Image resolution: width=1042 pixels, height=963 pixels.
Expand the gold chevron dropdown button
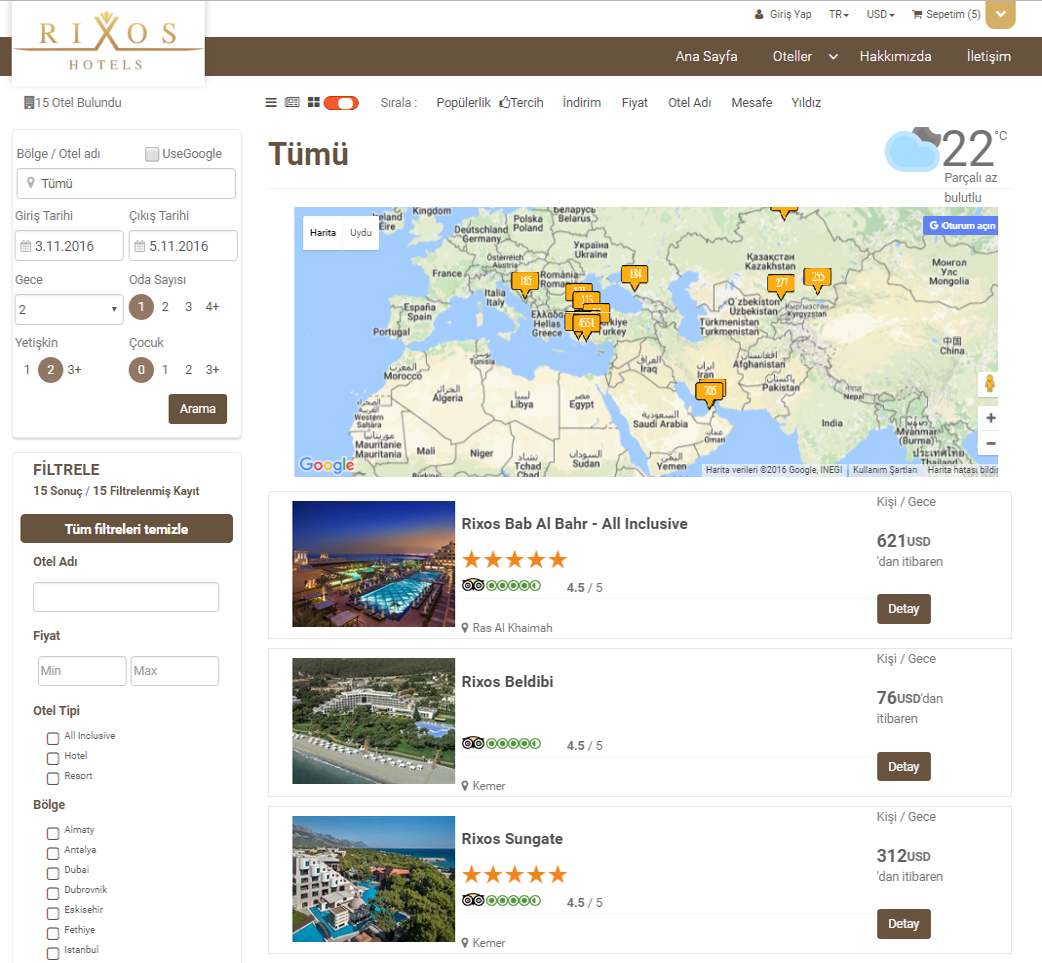point(1001,14)
